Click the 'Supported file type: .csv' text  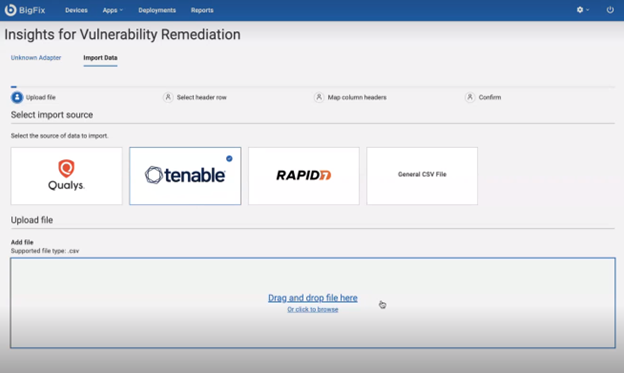point(45,251)
